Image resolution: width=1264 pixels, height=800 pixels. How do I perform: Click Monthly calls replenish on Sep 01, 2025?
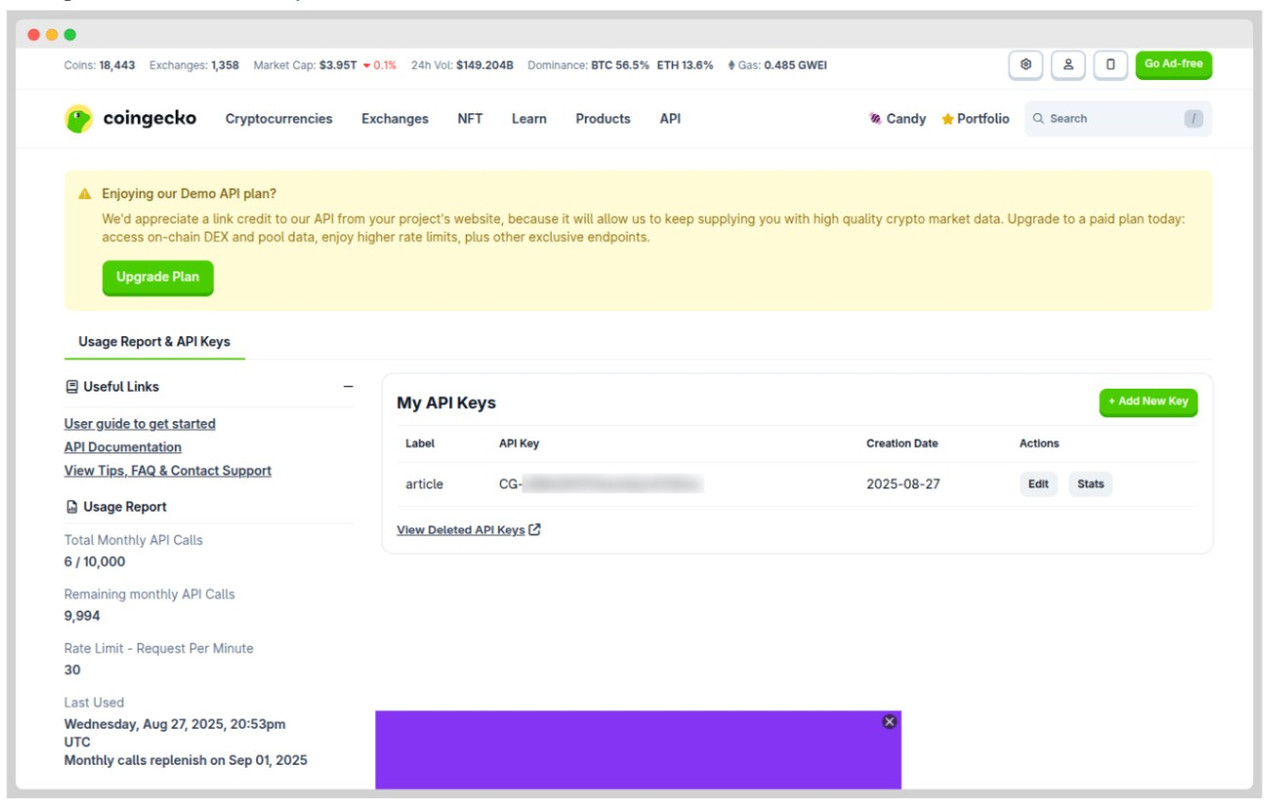(186, 760)
